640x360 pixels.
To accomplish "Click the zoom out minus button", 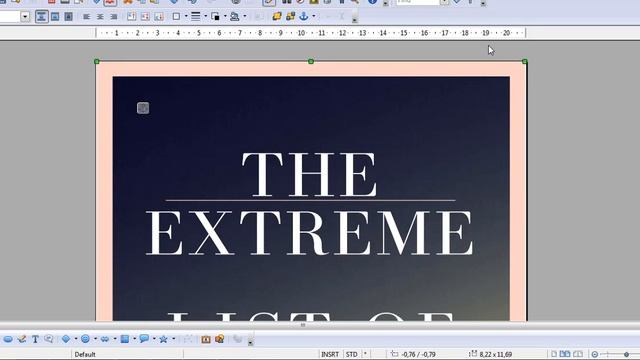I will coord(595,355).
